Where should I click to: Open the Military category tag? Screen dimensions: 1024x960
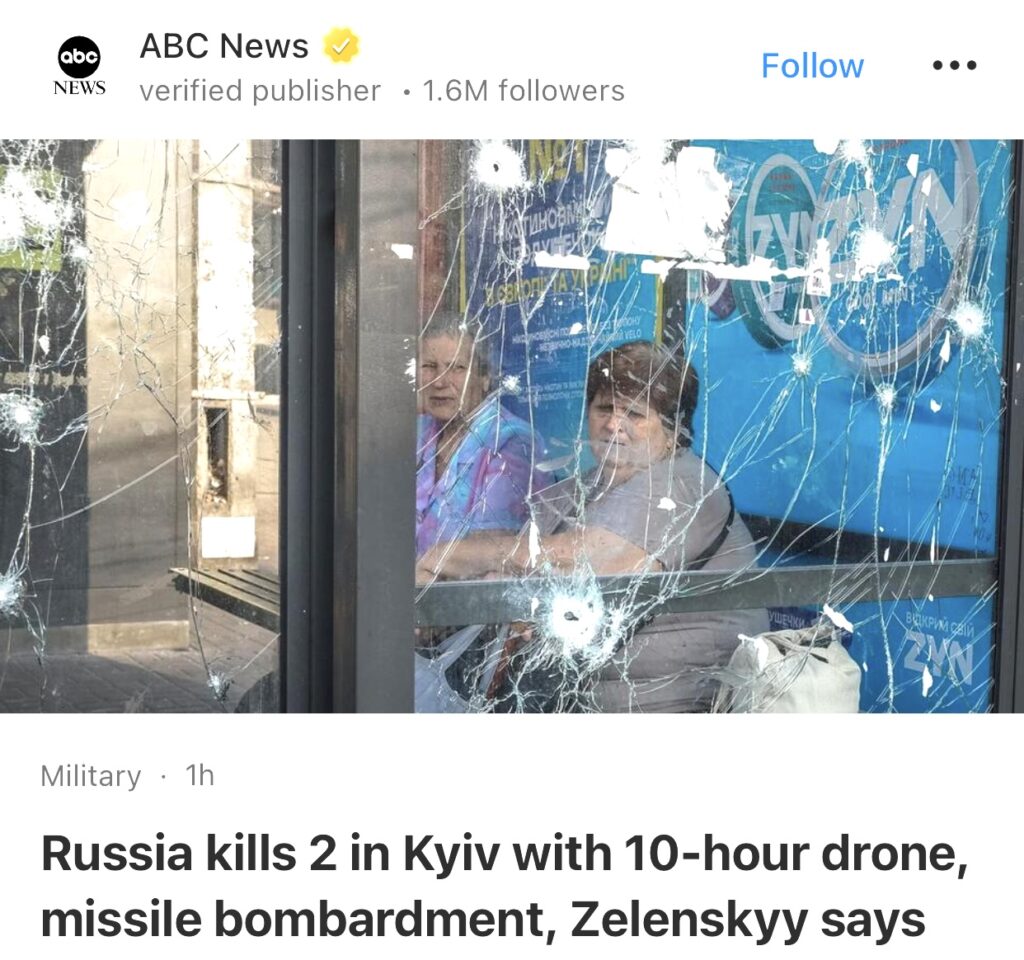point(91,776)
